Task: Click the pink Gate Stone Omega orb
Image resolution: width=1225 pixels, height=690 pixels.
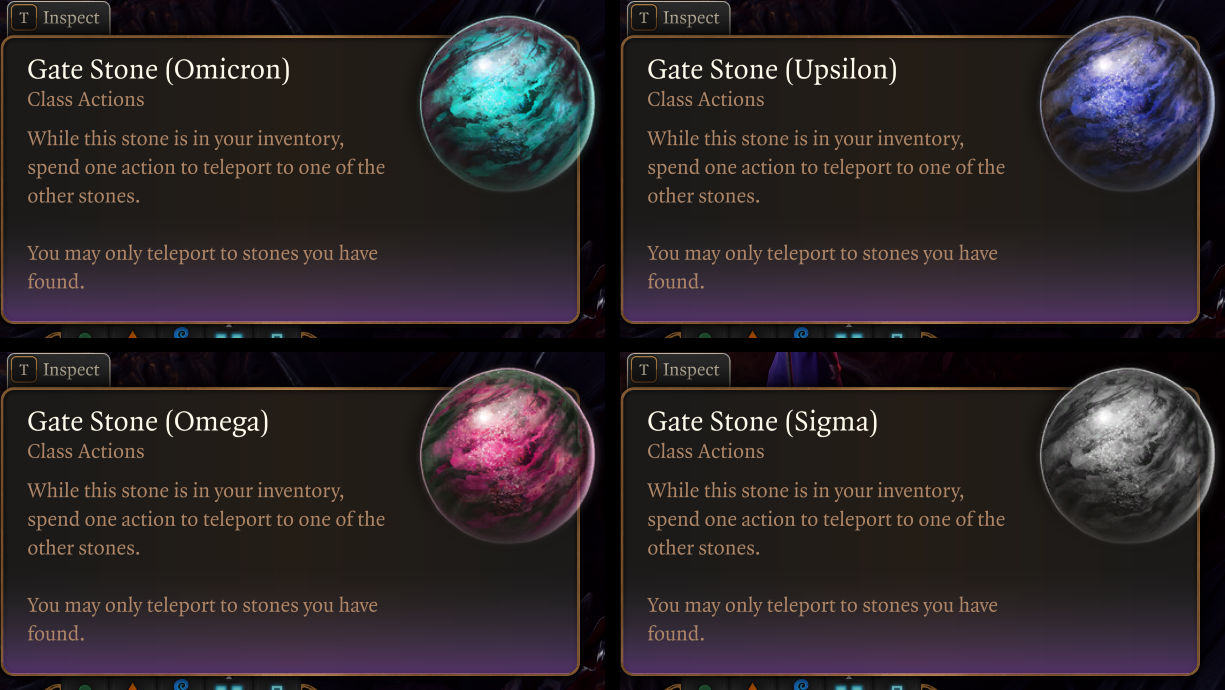Action: click(507, 456)
